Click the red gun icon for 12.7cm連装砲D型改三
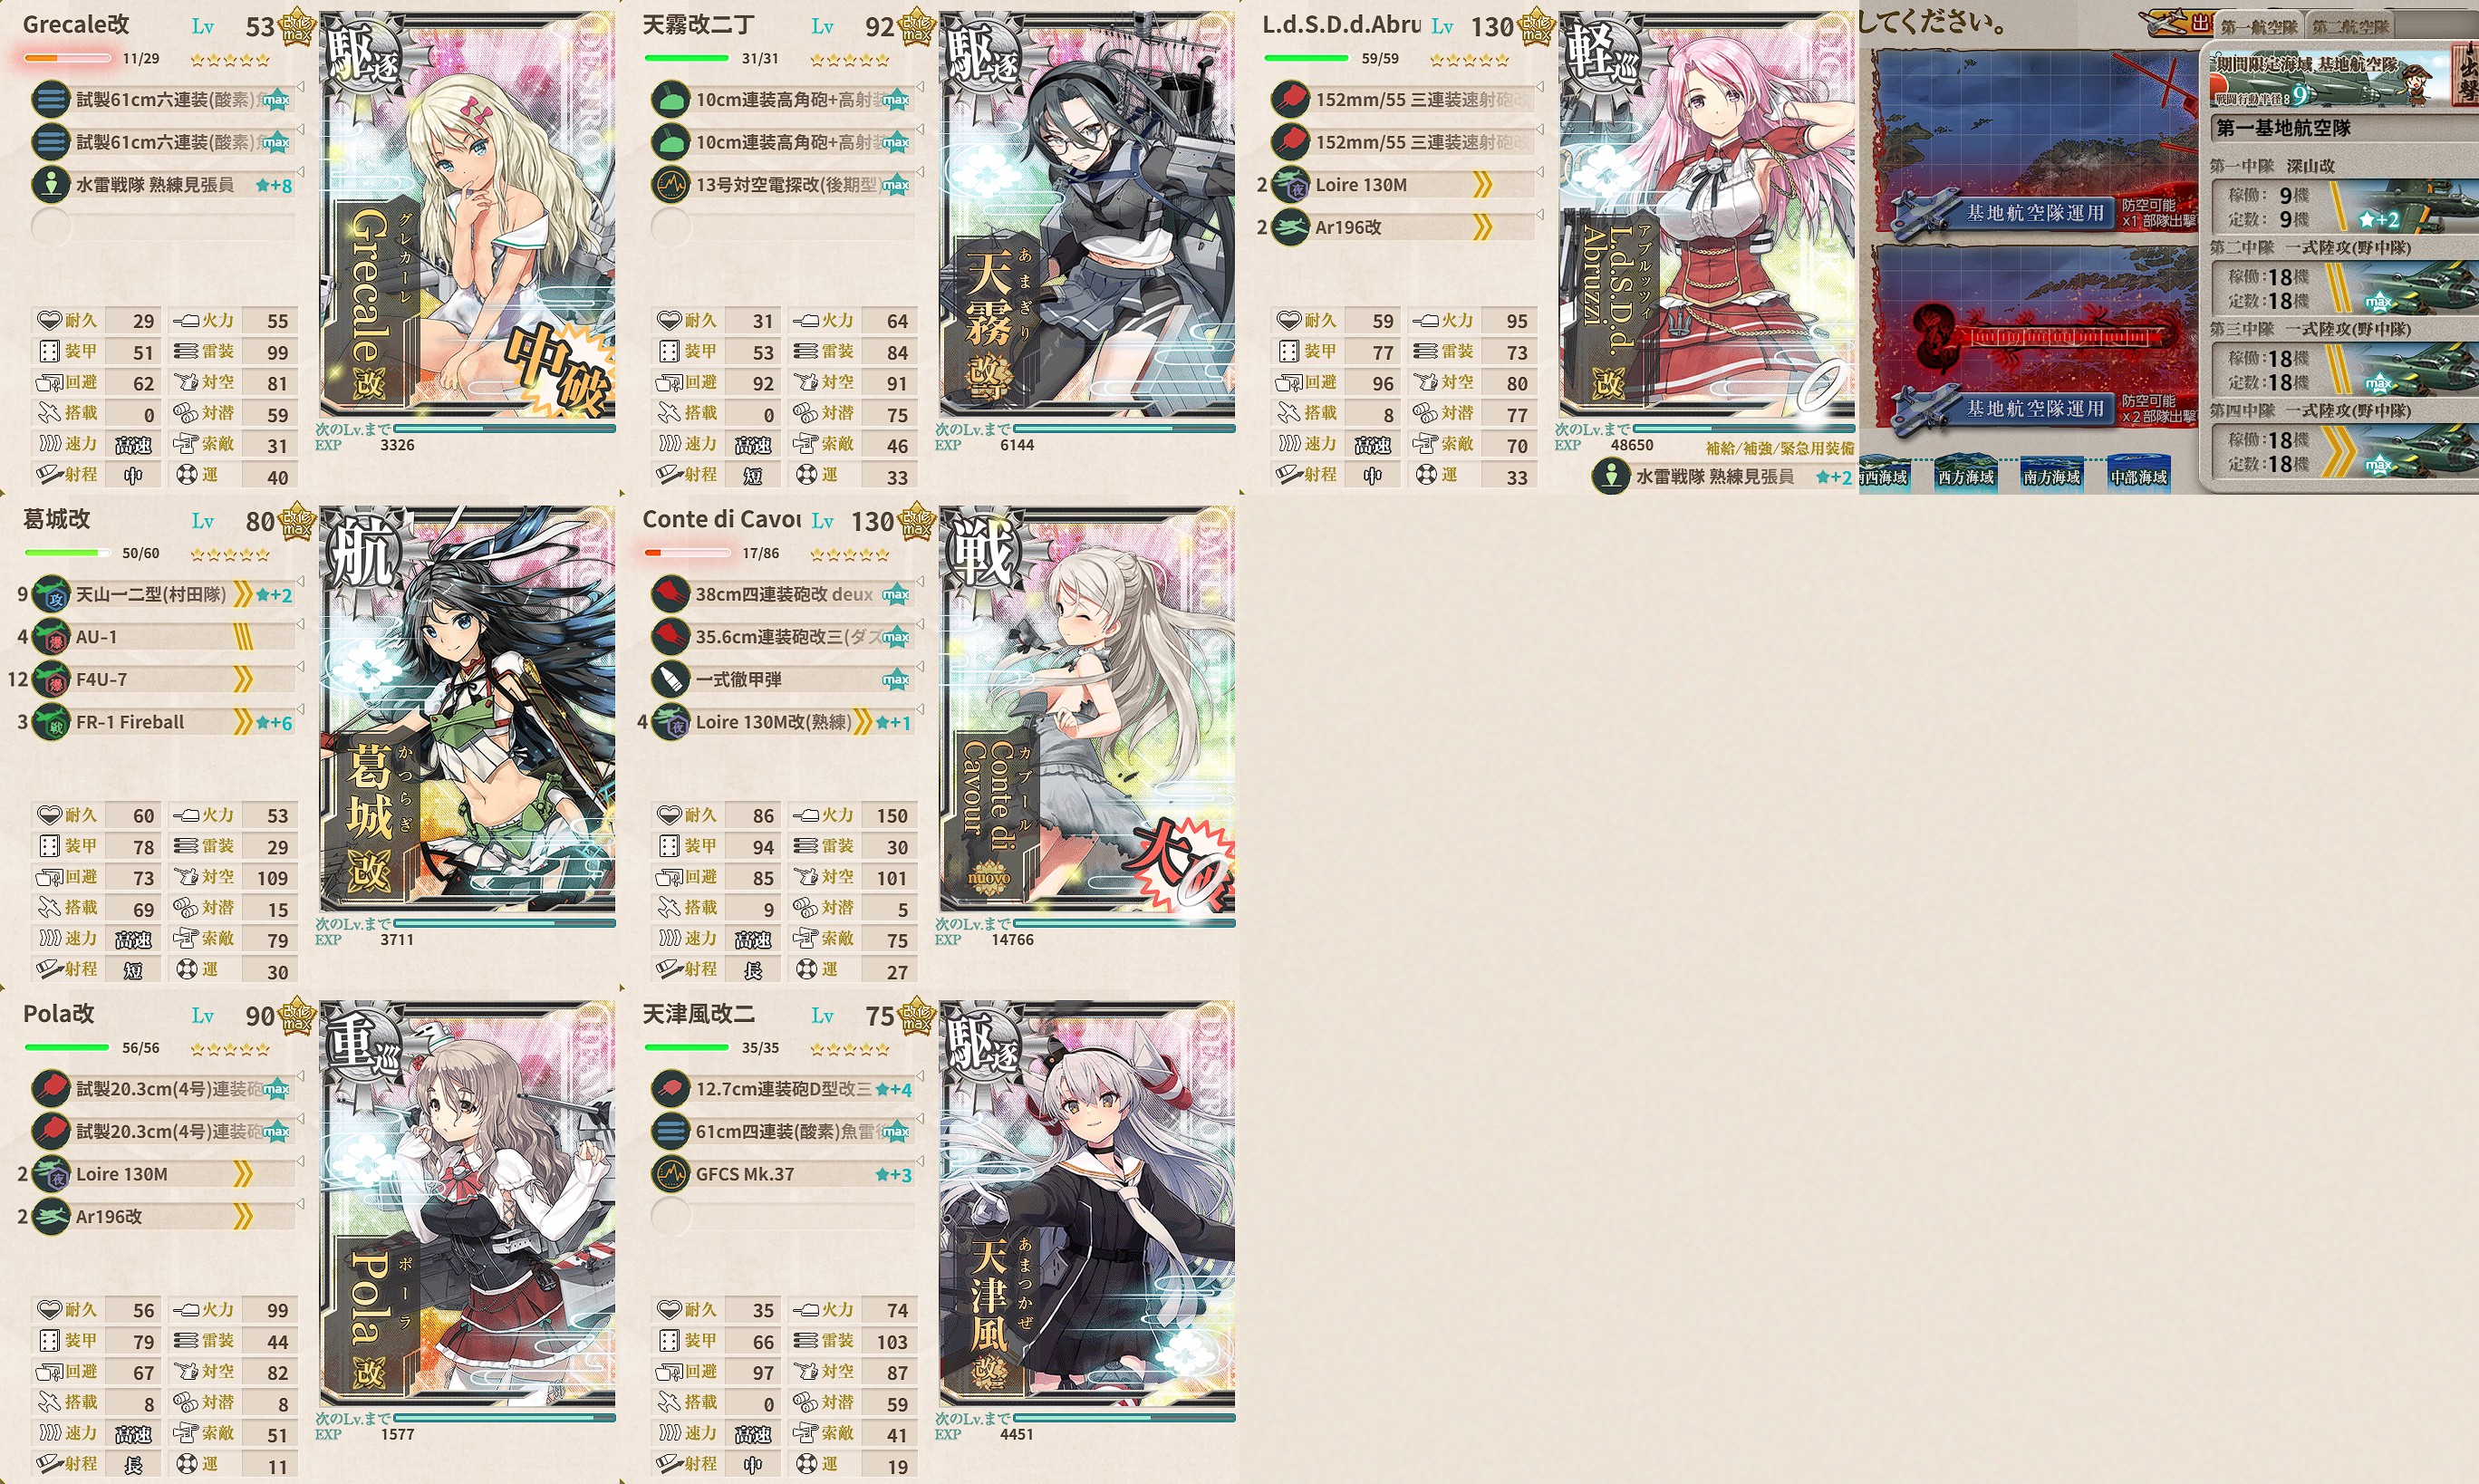The width and height of the screenshot is (2479, 1484). click(x=670, y=1089)
